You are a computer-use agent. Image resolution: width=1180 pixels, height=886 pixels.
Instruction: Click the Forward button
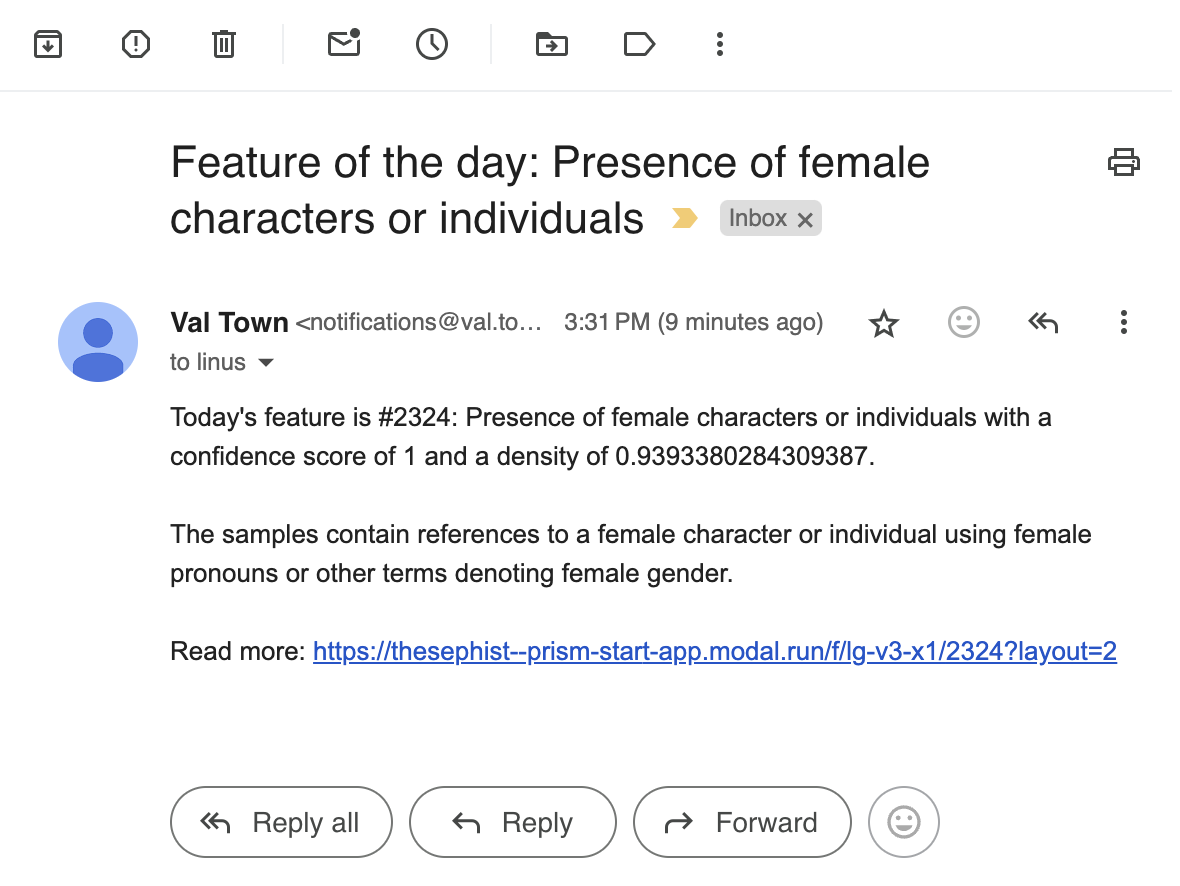[742, 823]
